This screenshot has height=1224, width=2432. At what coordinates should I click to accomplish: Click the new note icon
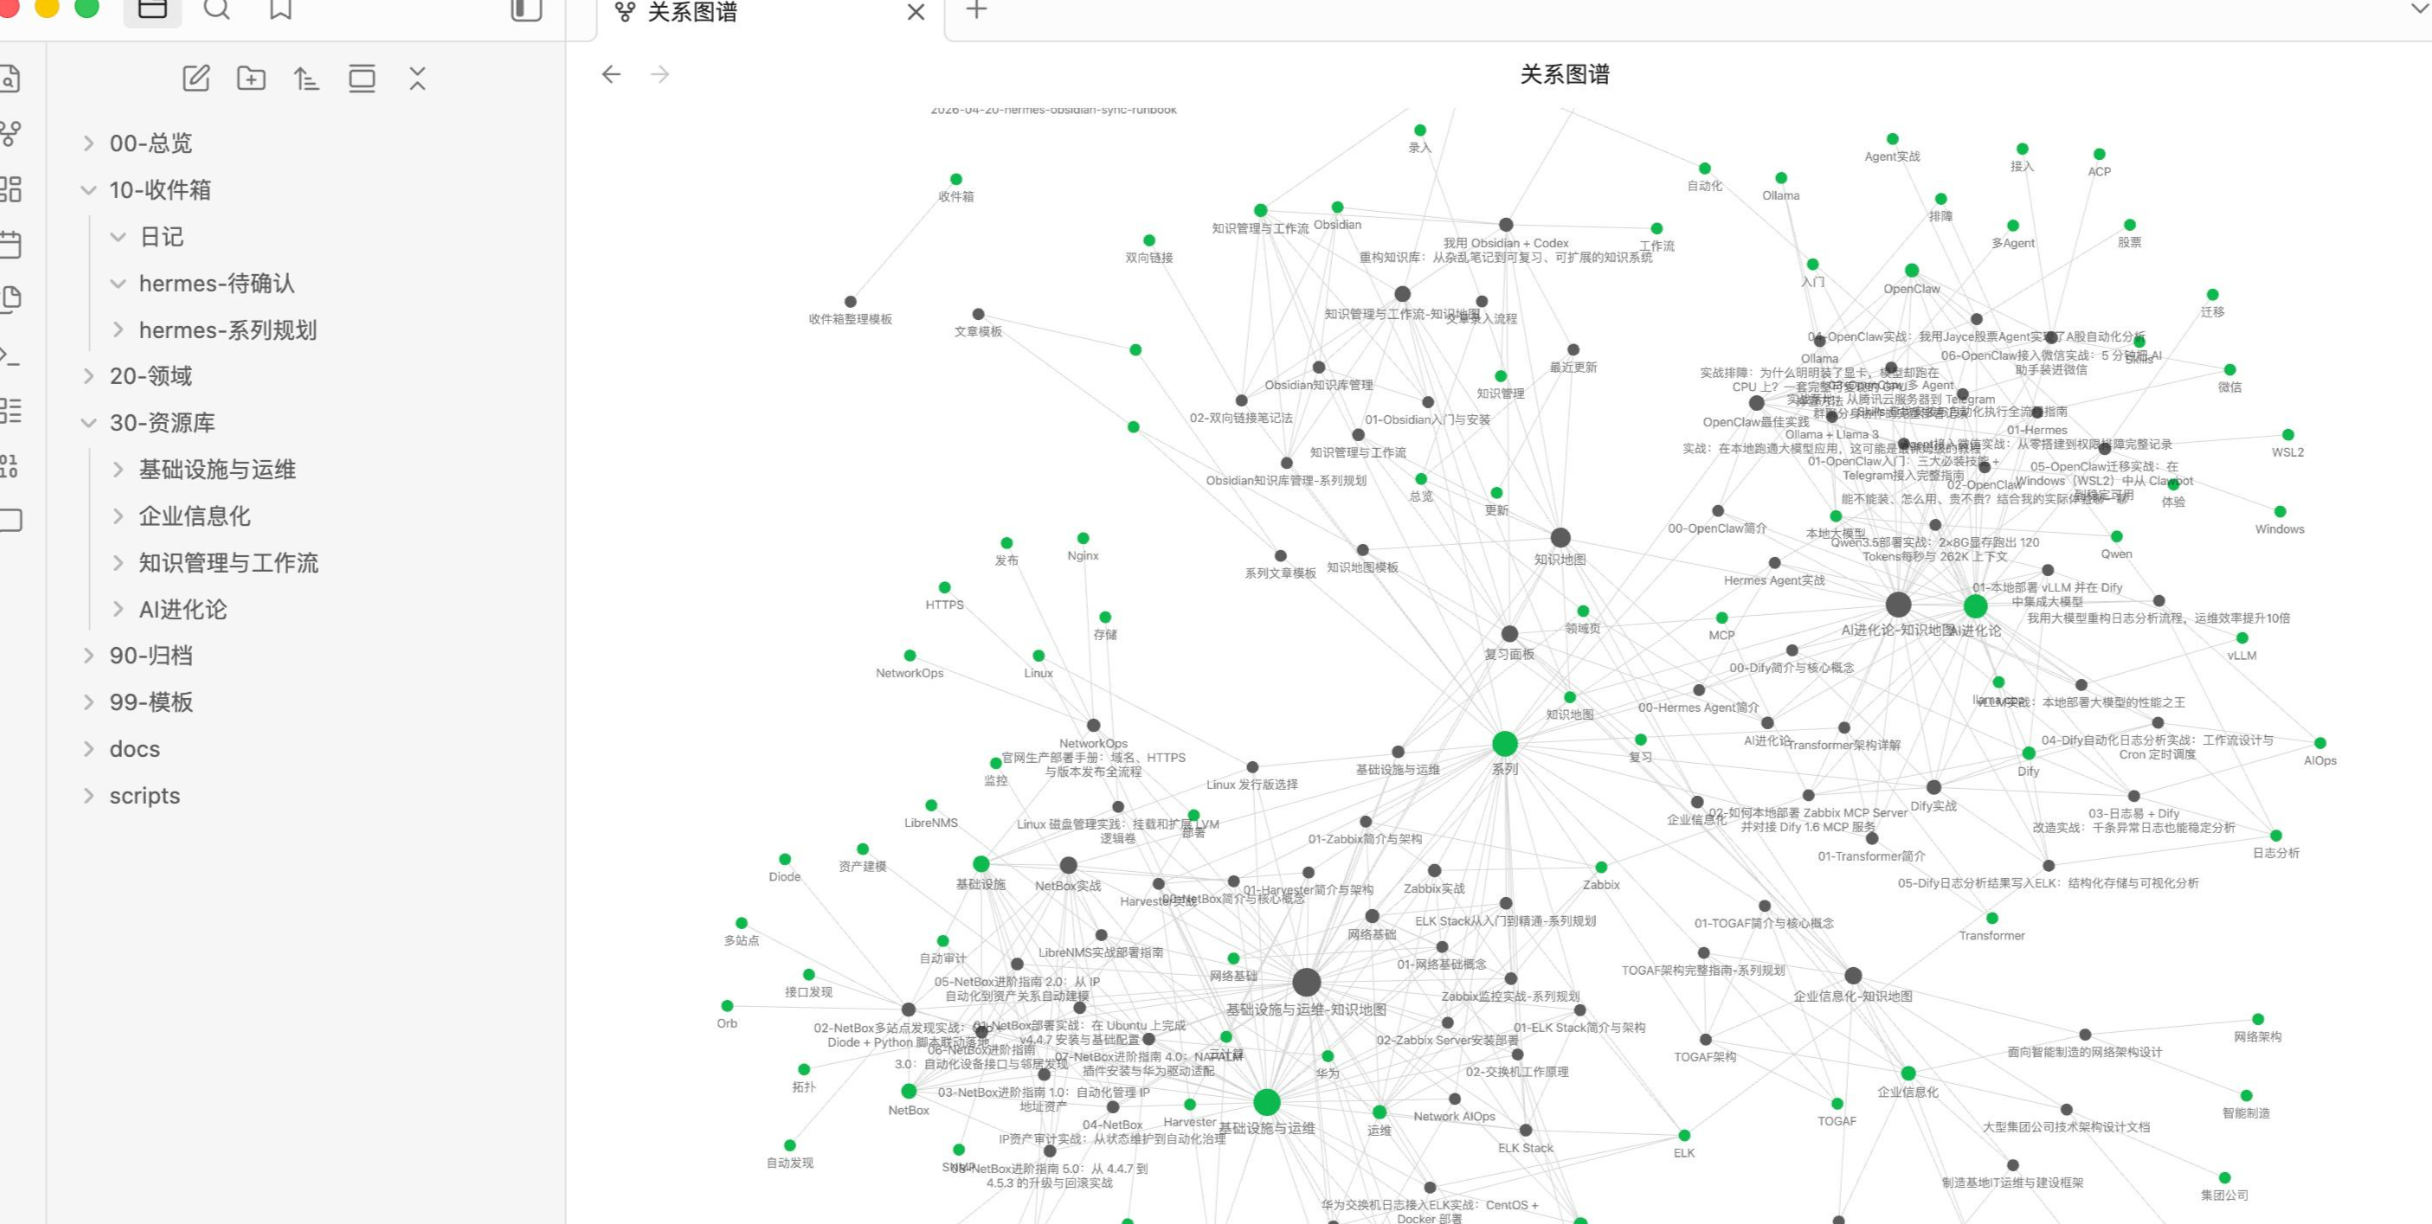tap(196, 78)
